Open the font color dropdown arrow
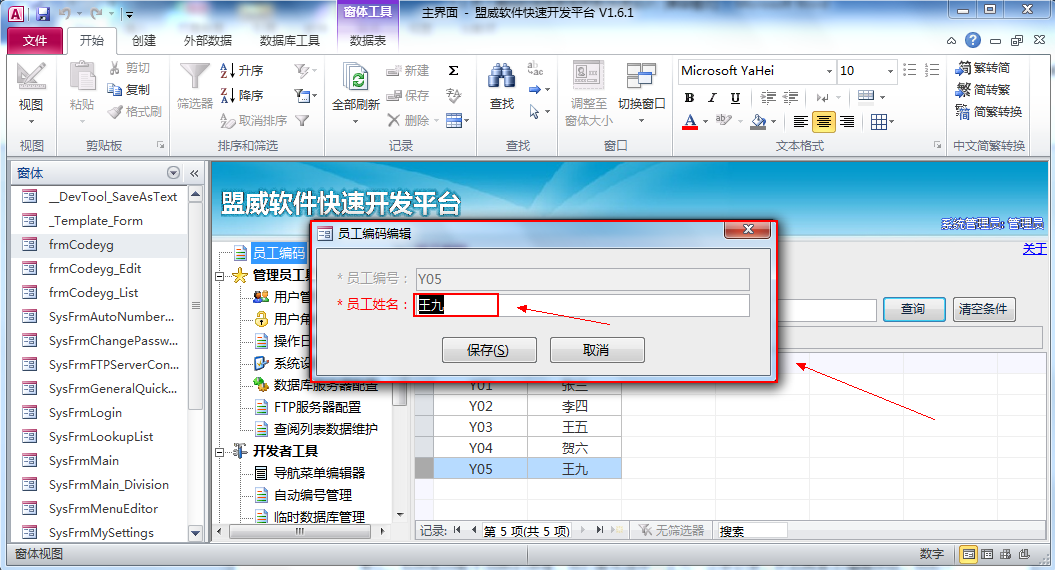This screenshot has width=1055, height=570. tap(705, 122)
